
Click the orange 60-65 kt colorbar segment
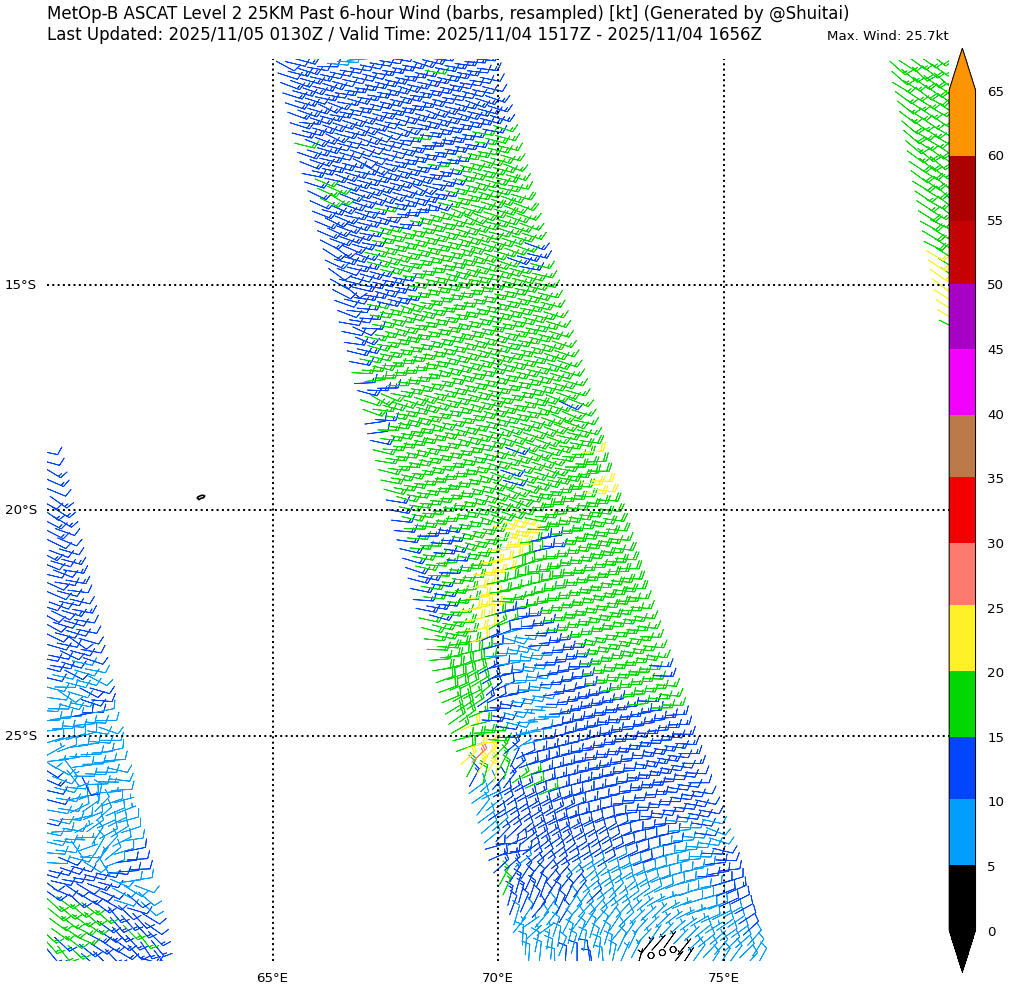[961, 123]
